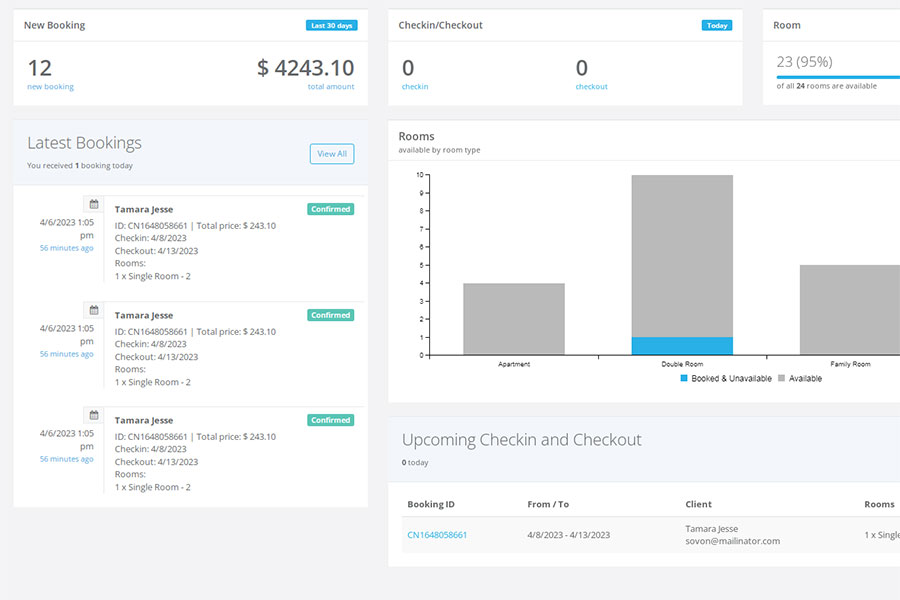Open the 'new booking' link under 12
Screen dimensions: 900x600
click(50, 87)
